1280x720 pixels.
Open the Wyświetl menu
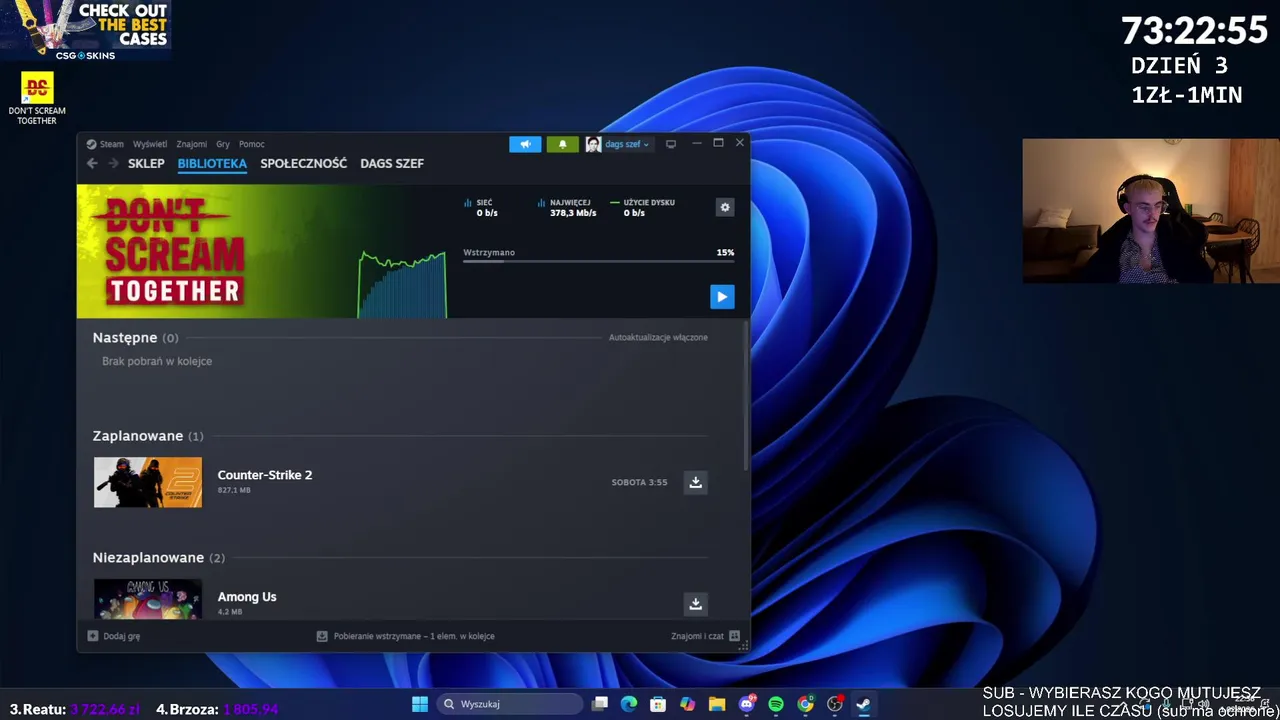[x=150, y=144]
